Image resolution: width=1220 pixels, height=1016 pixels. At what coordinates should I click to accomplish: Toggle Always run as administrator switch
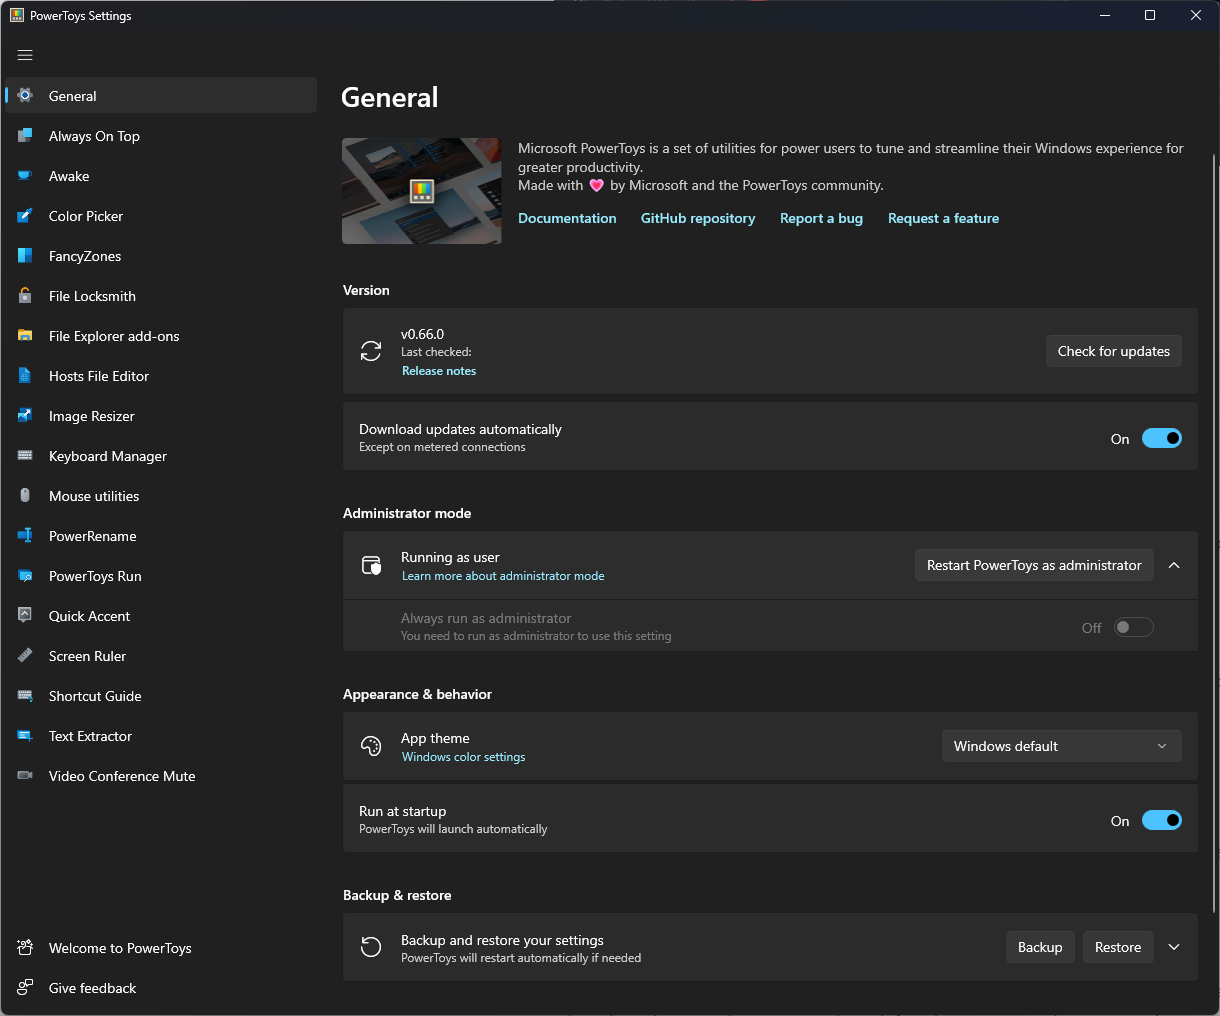click(x=1134, y=628)
